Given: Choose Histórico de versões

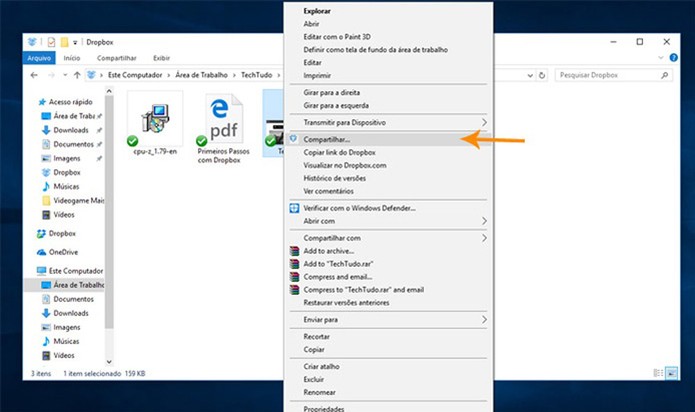Looking at the screenshot, I should pyautogui.click(x=335, y=178).
